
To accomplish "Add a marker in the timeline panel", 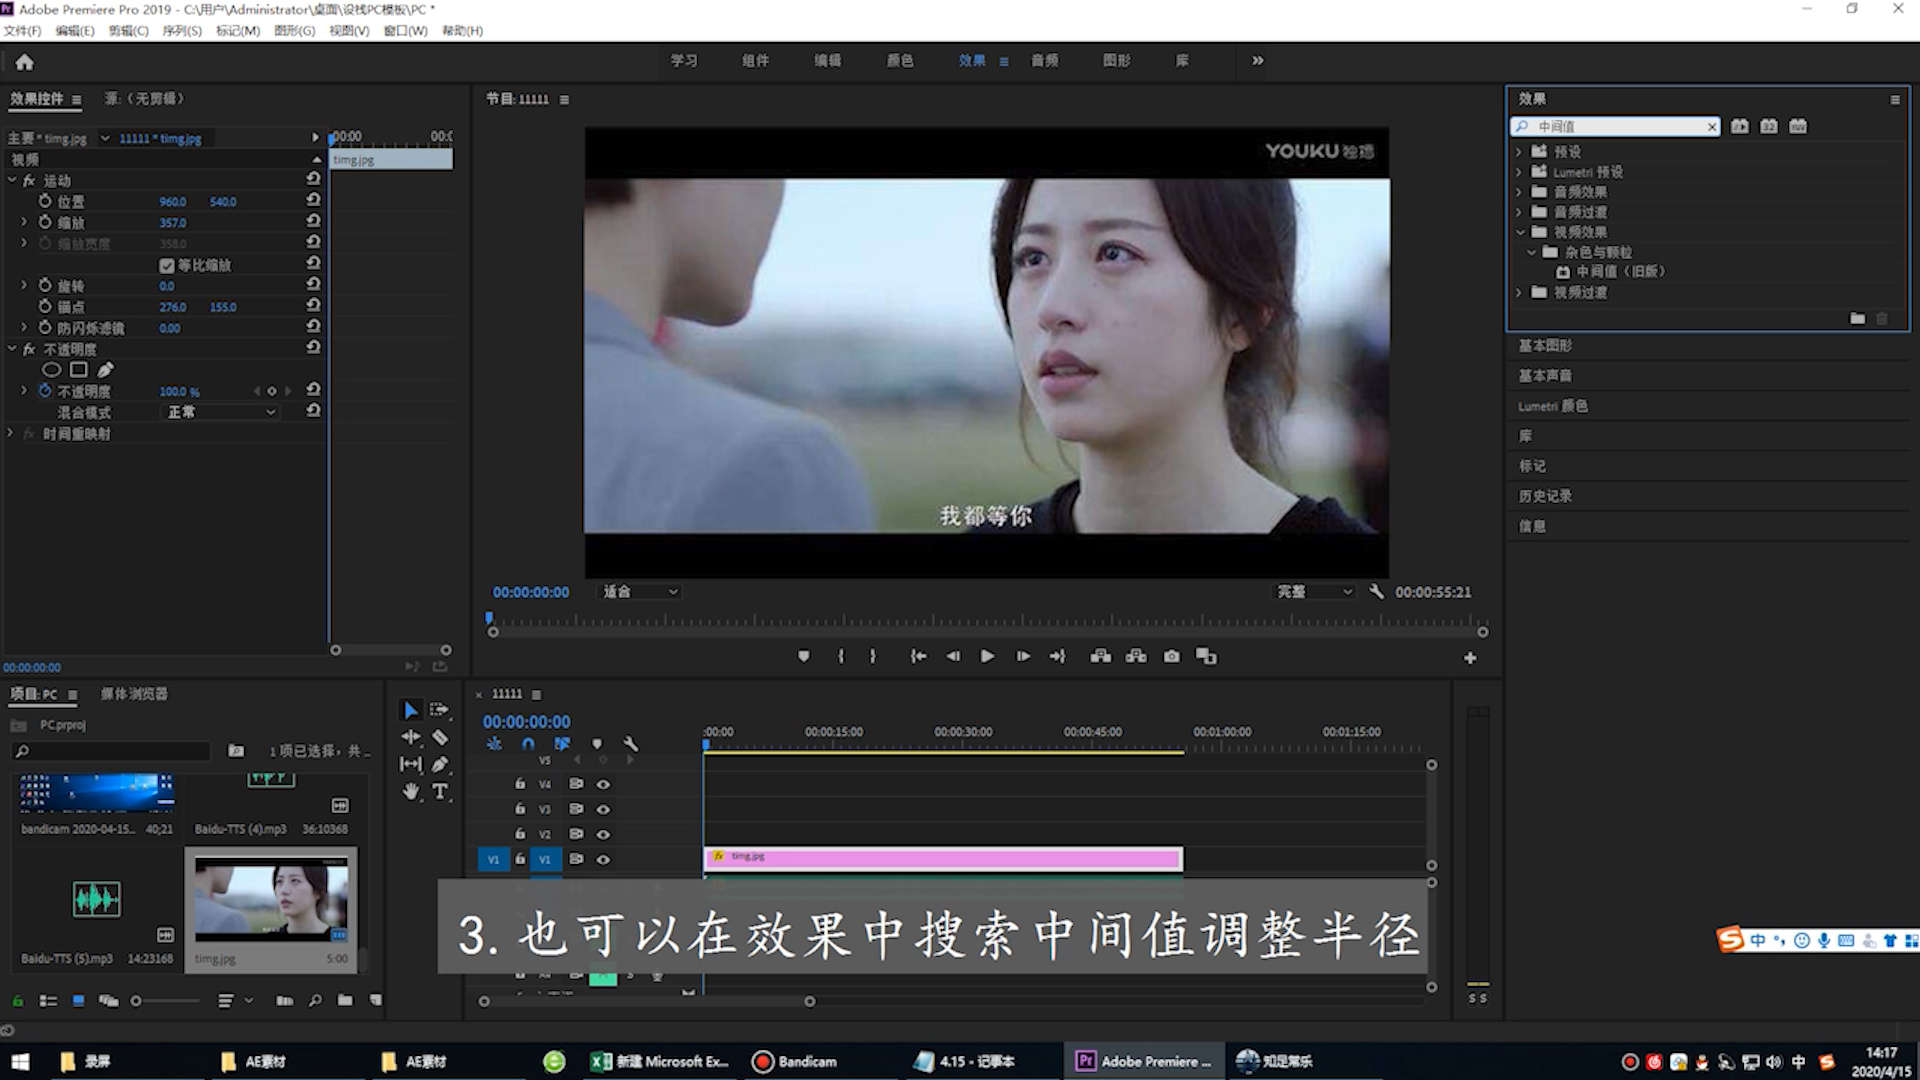I will point(597,744).
